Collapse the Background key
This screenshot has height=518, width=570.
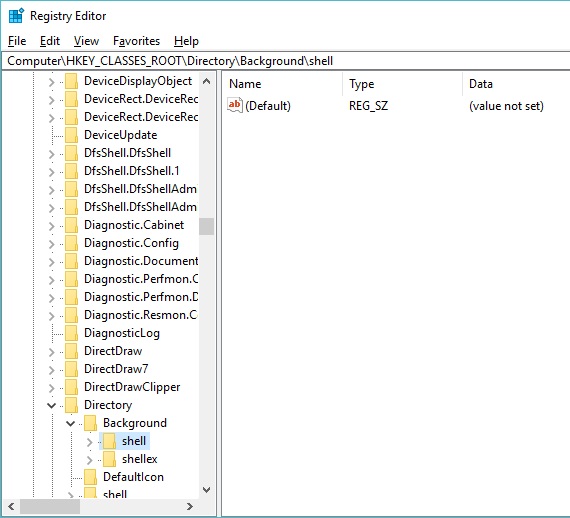[x=71, y=423]
